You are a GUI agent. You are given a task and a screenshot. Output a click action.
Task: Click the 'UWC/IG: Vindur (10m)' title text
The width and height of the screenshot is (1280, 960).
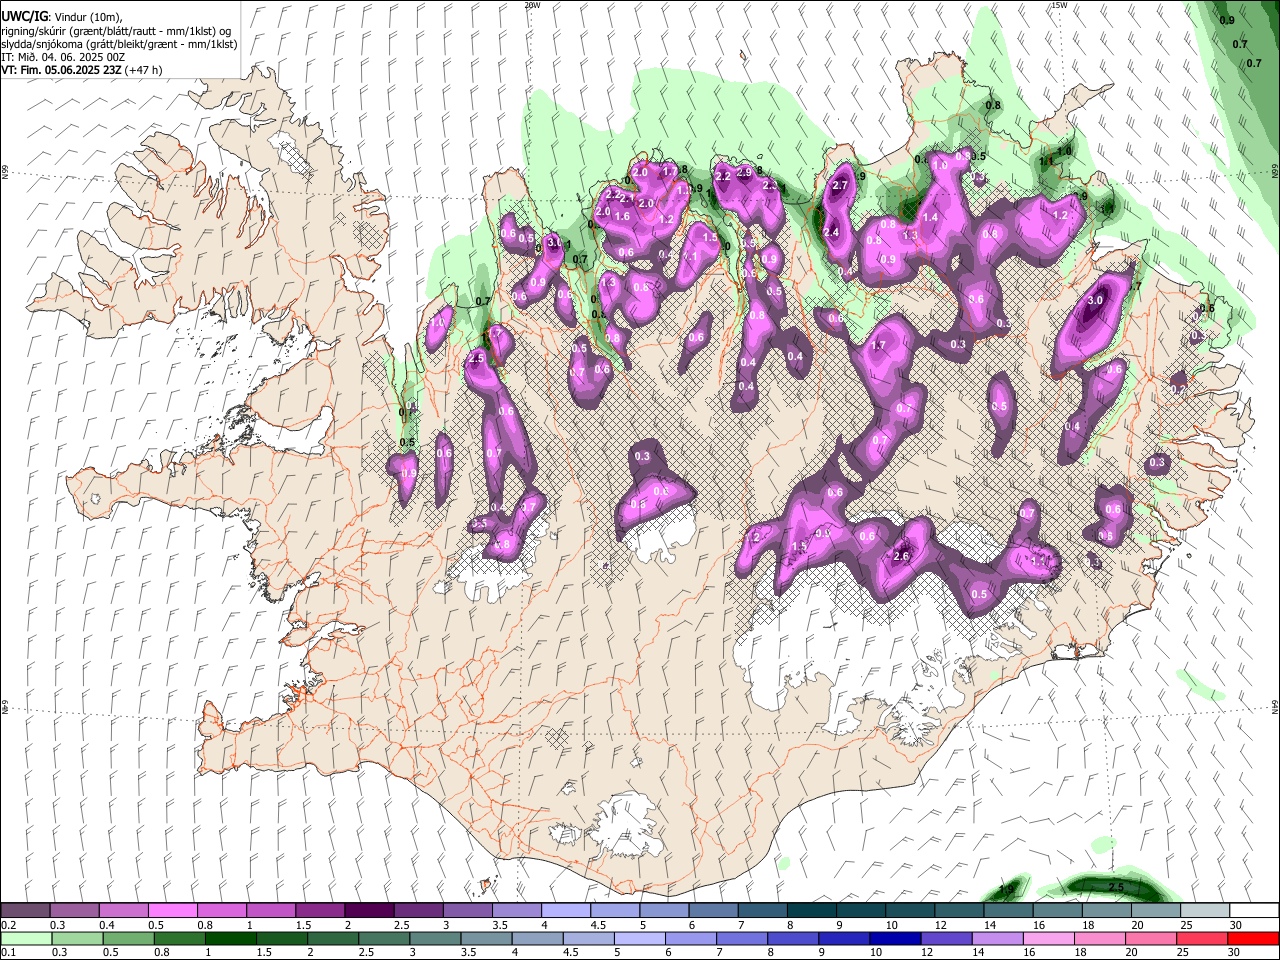(61, 17)
